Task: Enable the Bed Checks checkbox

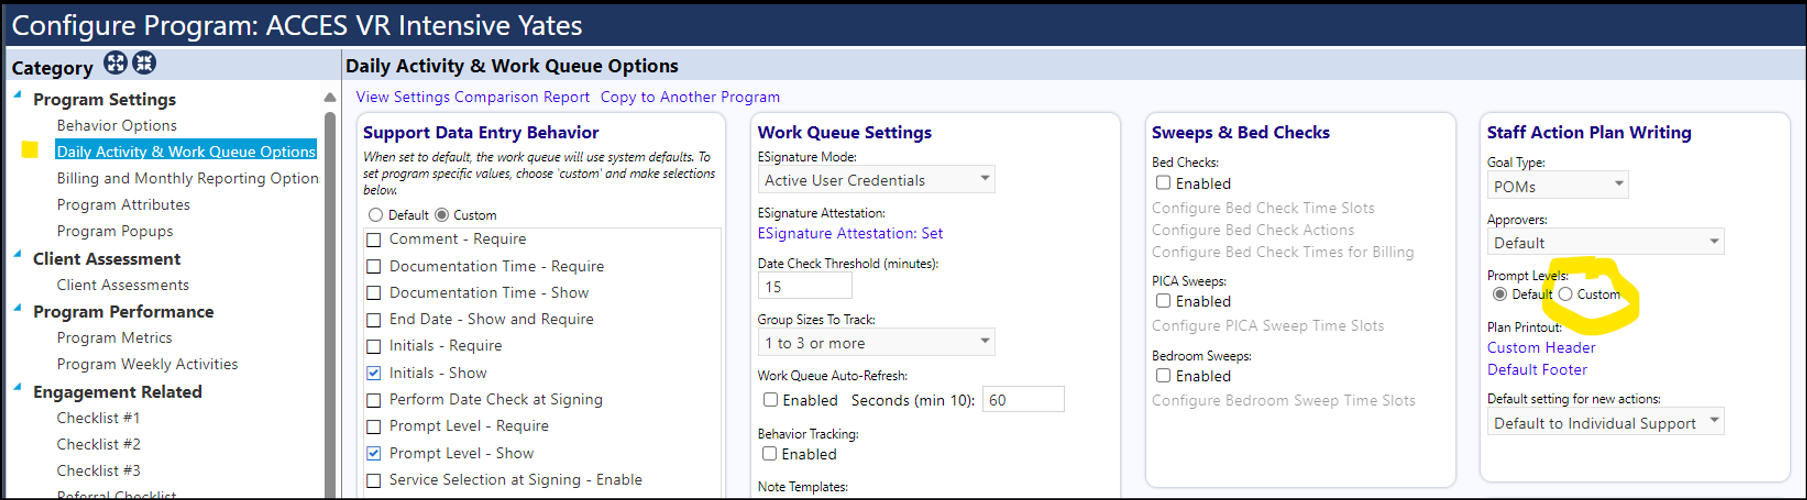Action: pyautogui.click(x=1163, y=183)
